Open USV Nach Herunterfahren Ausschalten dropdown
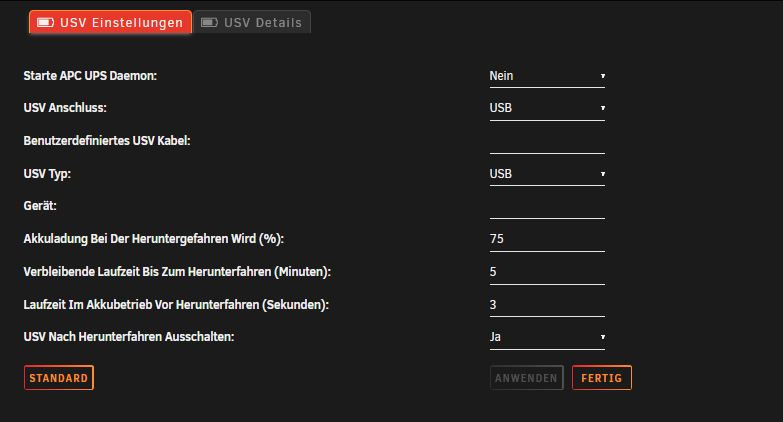The height and width of the screenshot is (422, 783). click(547, 338)
